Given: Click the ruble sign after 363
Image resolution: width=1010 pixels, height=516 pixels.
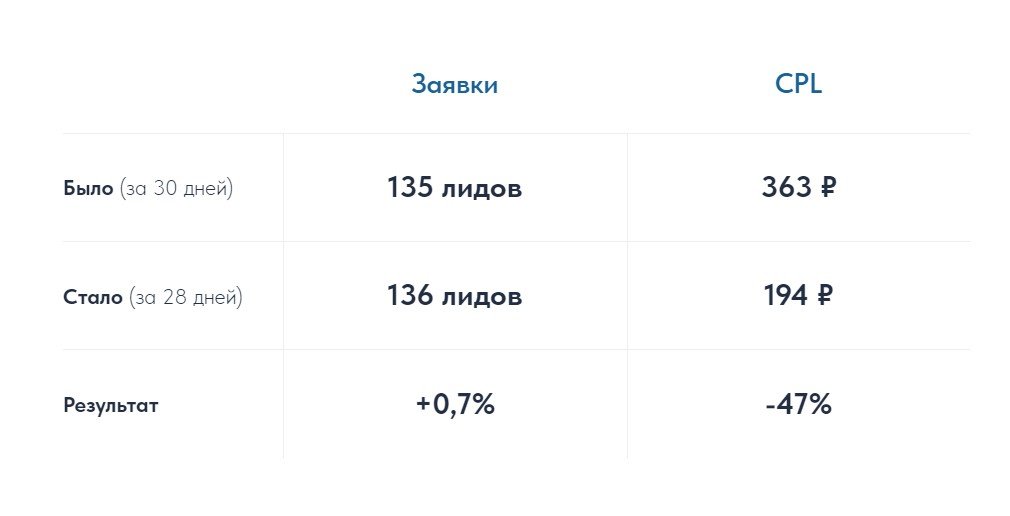Looking at the screenshot, I should tap(825, 188).
